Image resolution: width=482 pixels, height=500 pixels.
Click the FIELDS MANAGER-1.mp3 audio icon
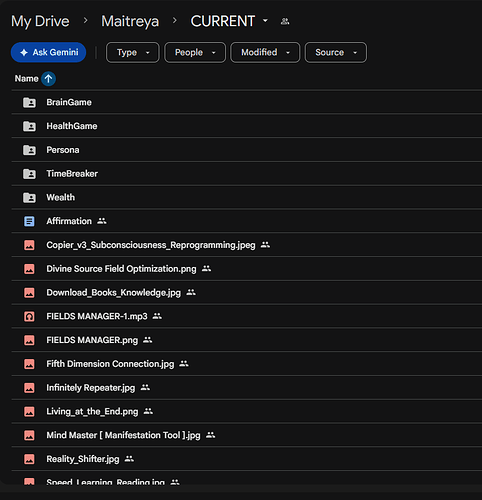[29, 316]
